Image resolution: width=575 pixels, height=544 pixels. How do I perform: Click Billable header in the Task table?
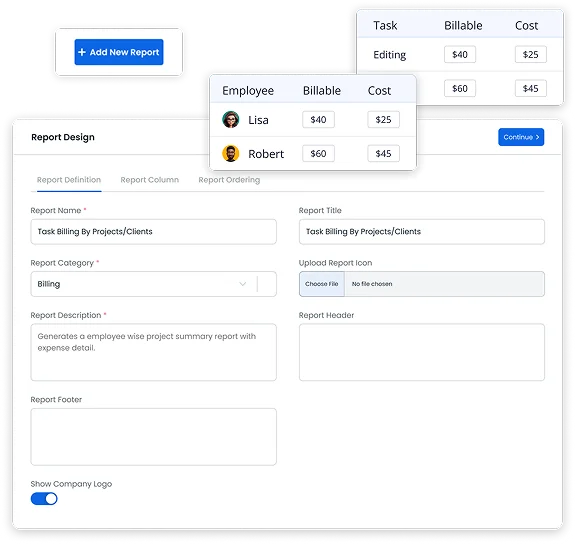point(463,25)
